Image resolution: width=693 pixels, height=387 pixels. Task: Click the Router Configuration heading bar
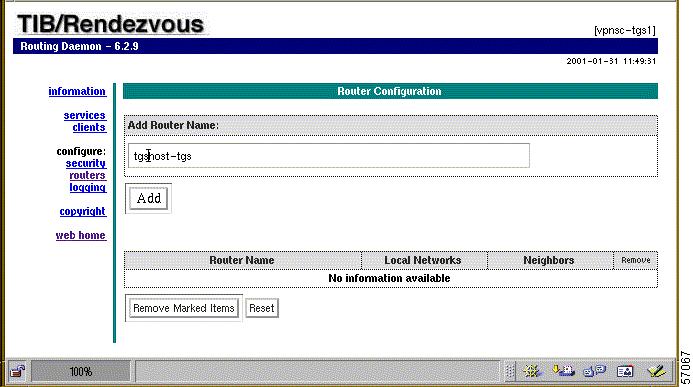click(x=390, y=91)
